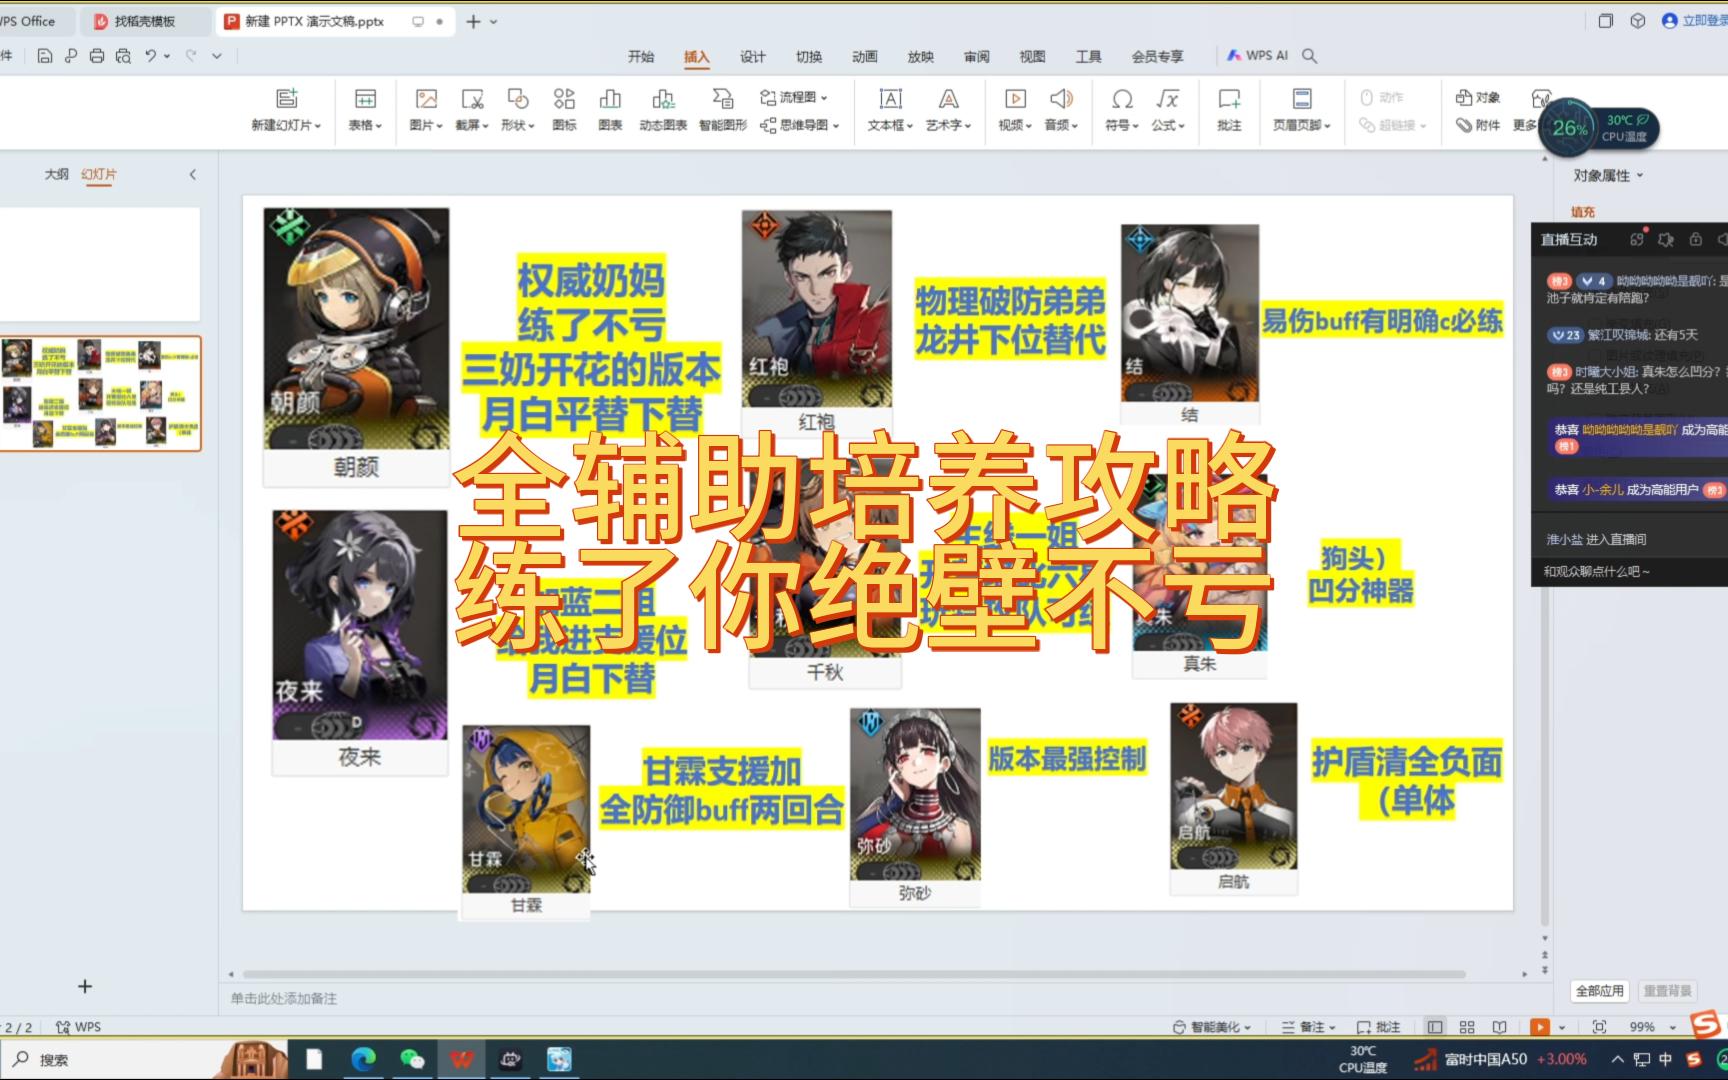Image resolution: width=1728 pixels, height=1080 pixels.
Task: Click the 全部应用 apply to all button
Action: pos(1599,991)
